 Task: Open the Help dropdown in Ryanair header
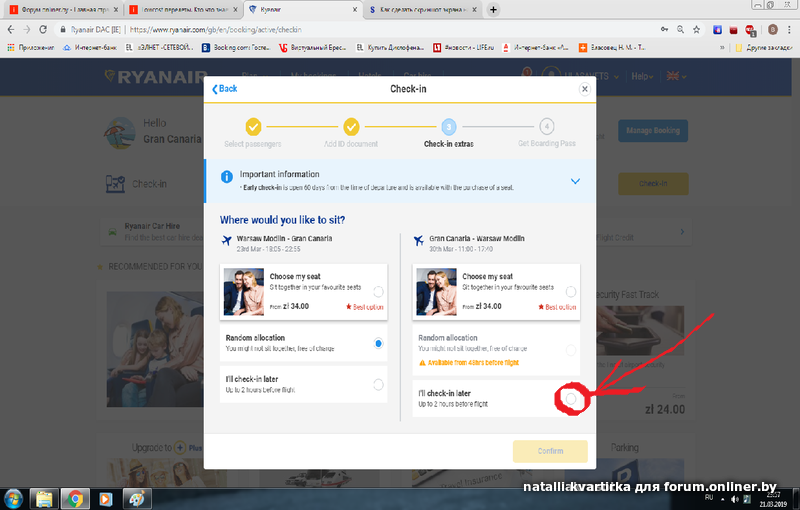point(642,76)
